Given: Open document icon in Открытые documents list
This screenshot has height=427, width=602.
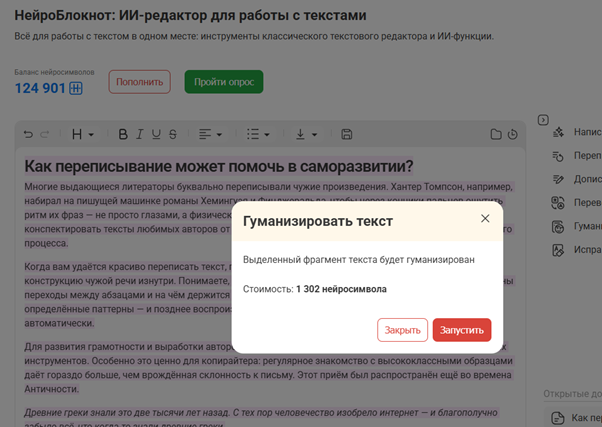Looking at the screenshot, I should pos(557,418).
